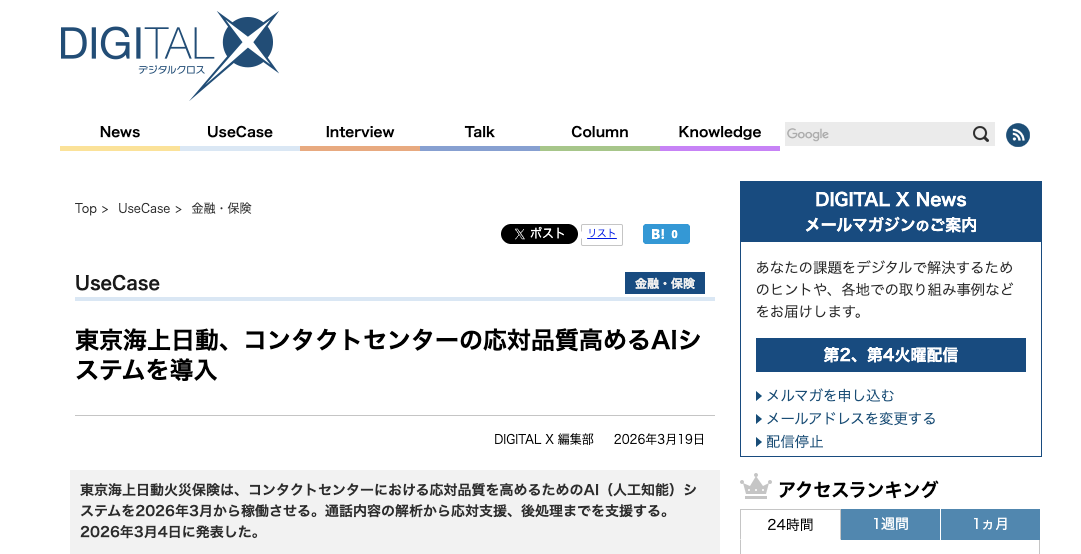Click the Google search input field

(875, 134)
